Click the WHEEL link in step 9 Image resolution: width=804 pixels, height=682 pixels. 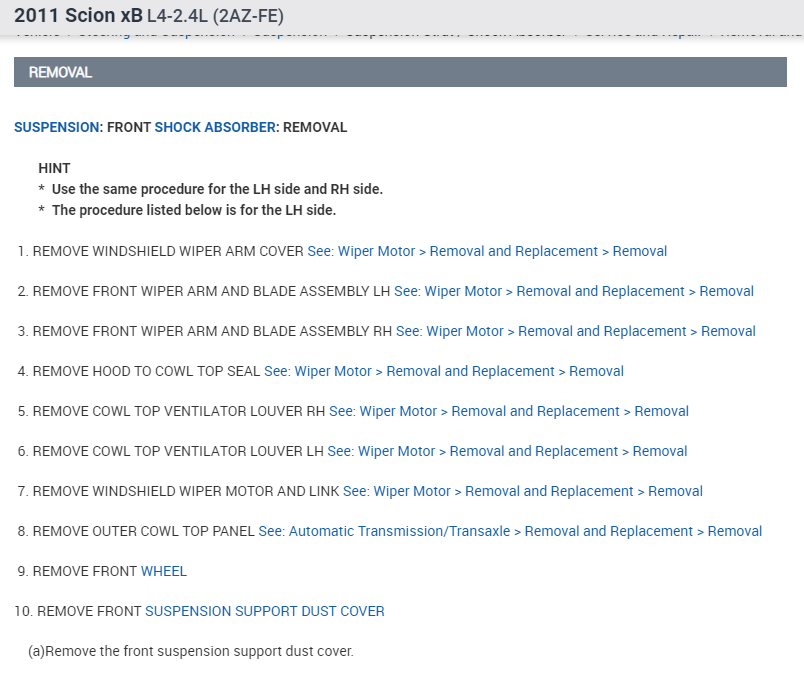tap(164, 571)
